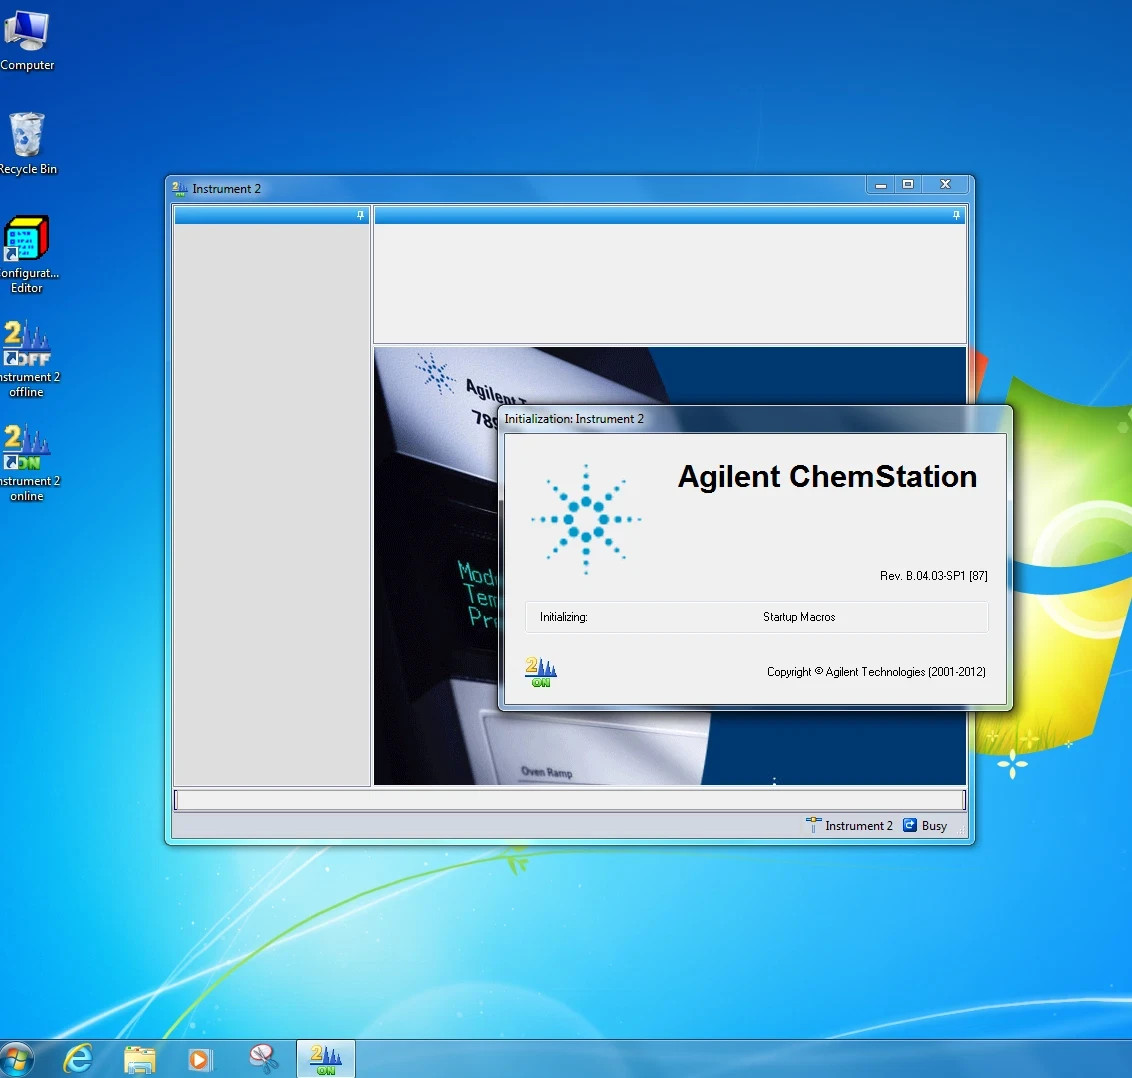Image resolution: width=1132 pixels, height=1078 pixels.
Task: Click the Instrument 2 window title bar icon
Action: tap(180, 188)
